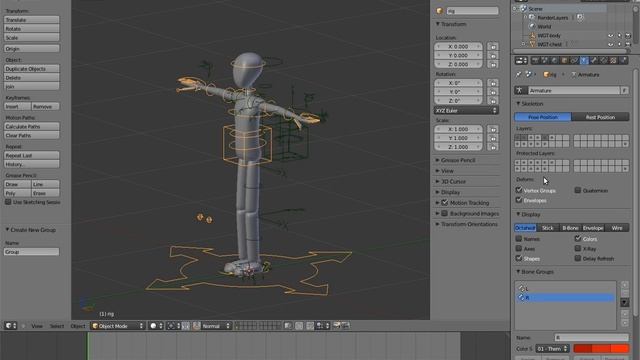Select Wire bone display type
Screen dimensions: 640x360
tap(617, 228)
